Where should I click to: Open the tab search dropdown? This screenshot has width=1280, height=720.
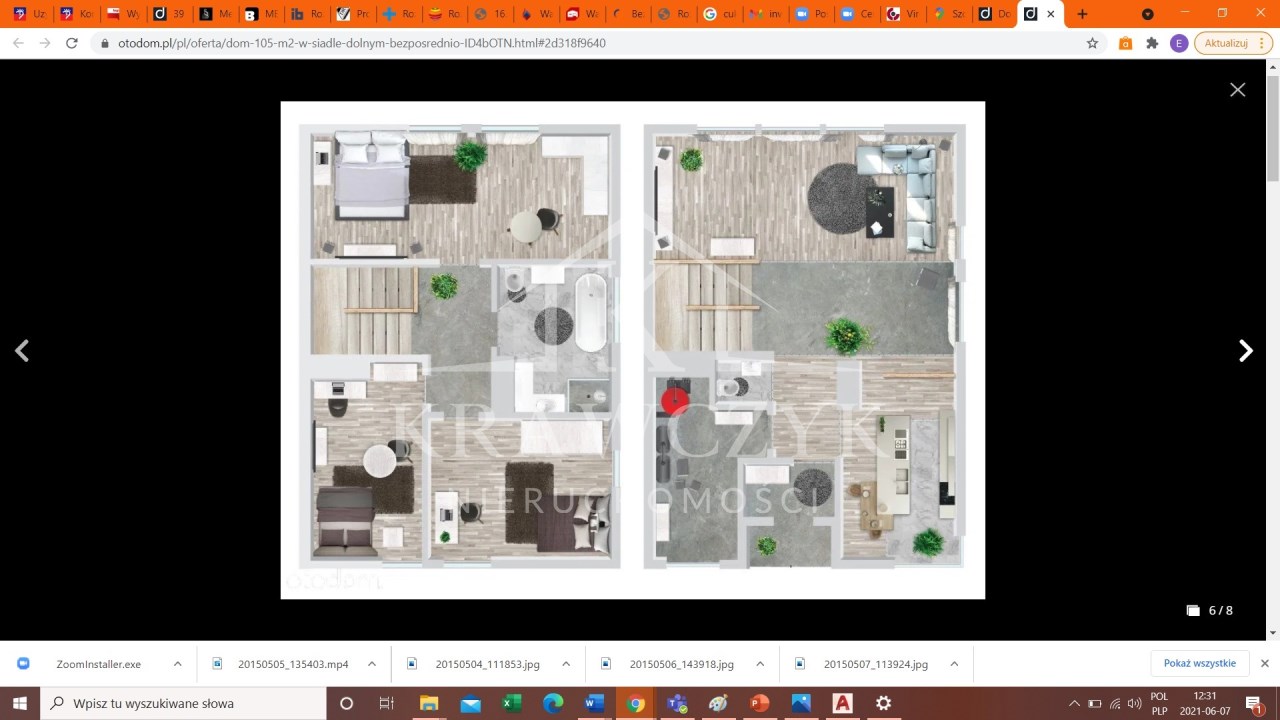[1148, 14]
